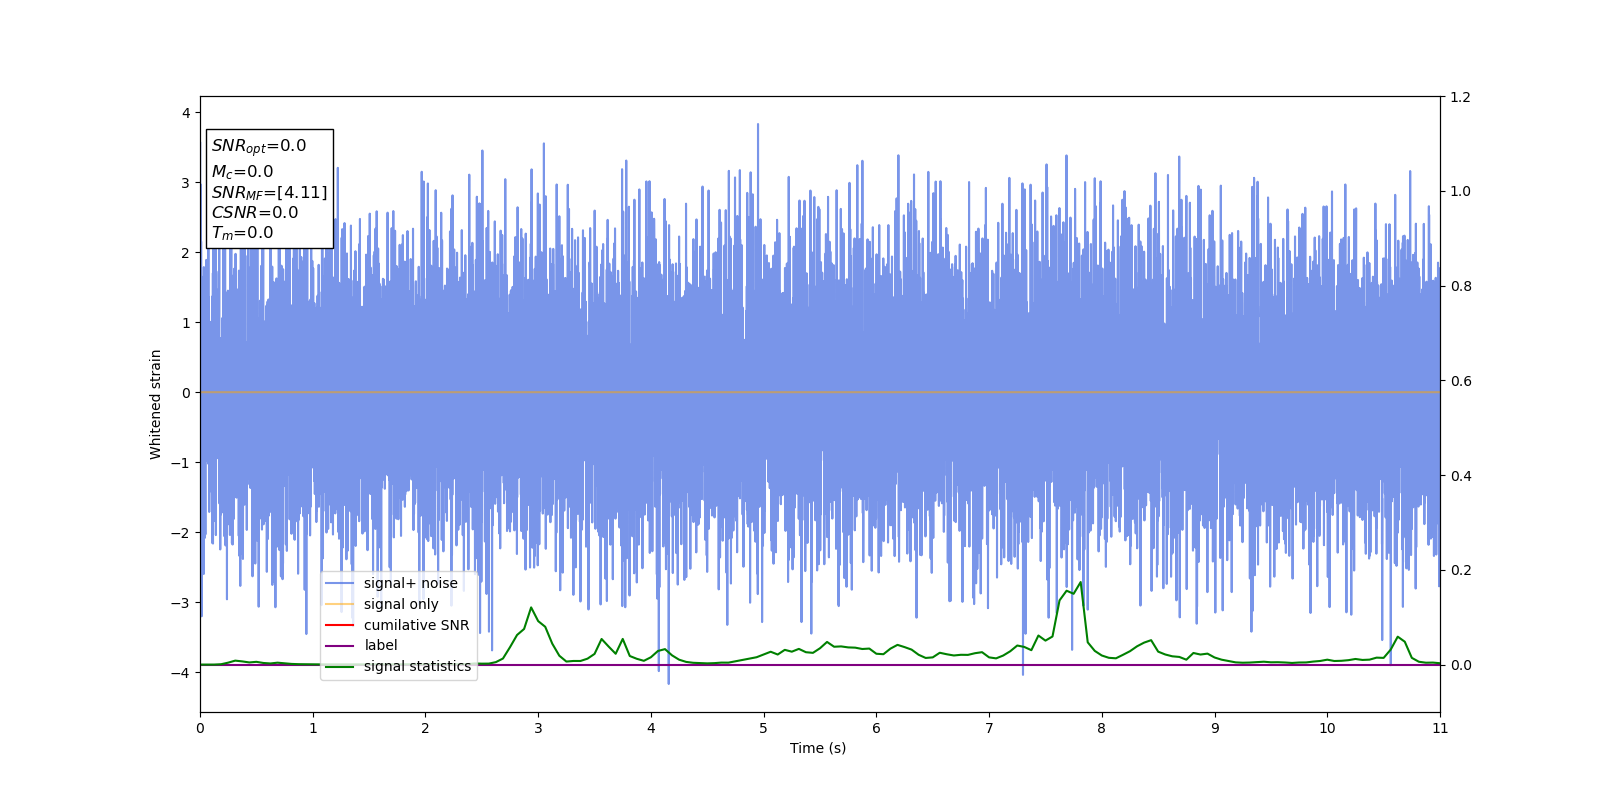
Task: Click the Tm=0.0 annotation text
Action: pos(242,233)
